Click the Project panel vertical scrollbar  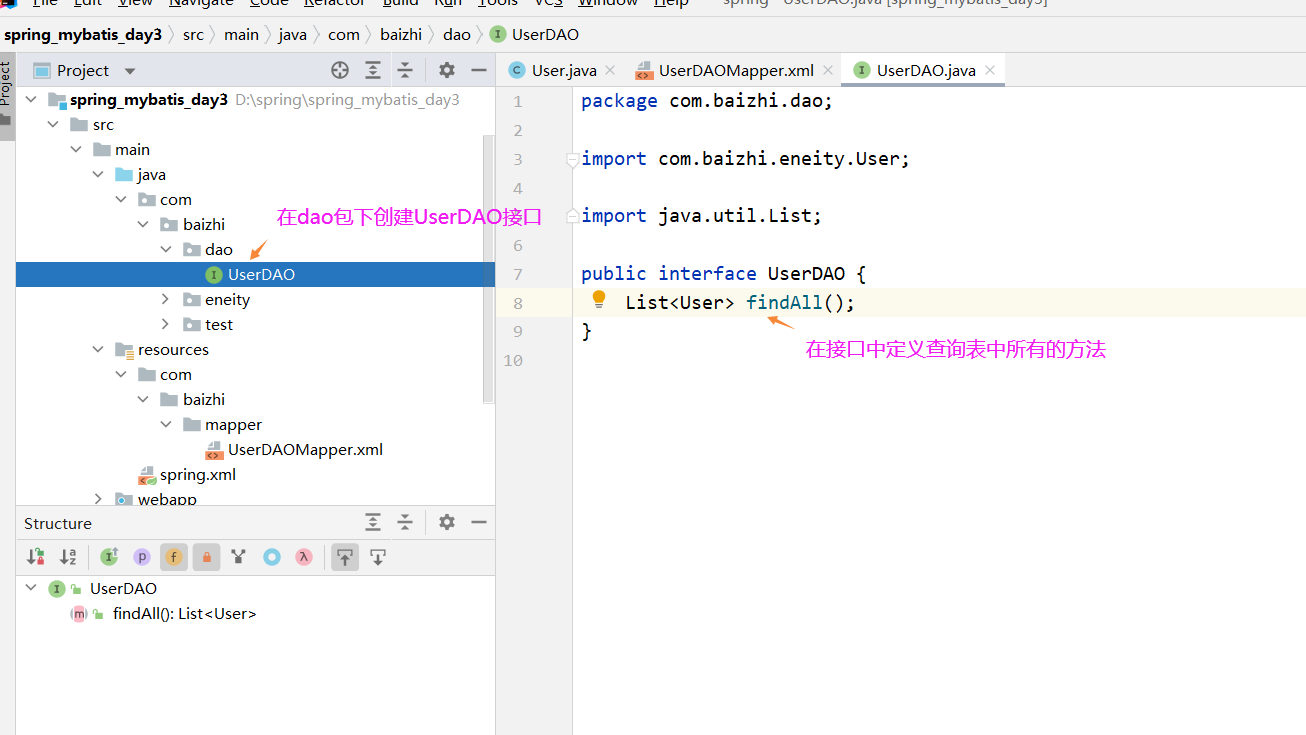pyautogui.click(x=488, y=268)
